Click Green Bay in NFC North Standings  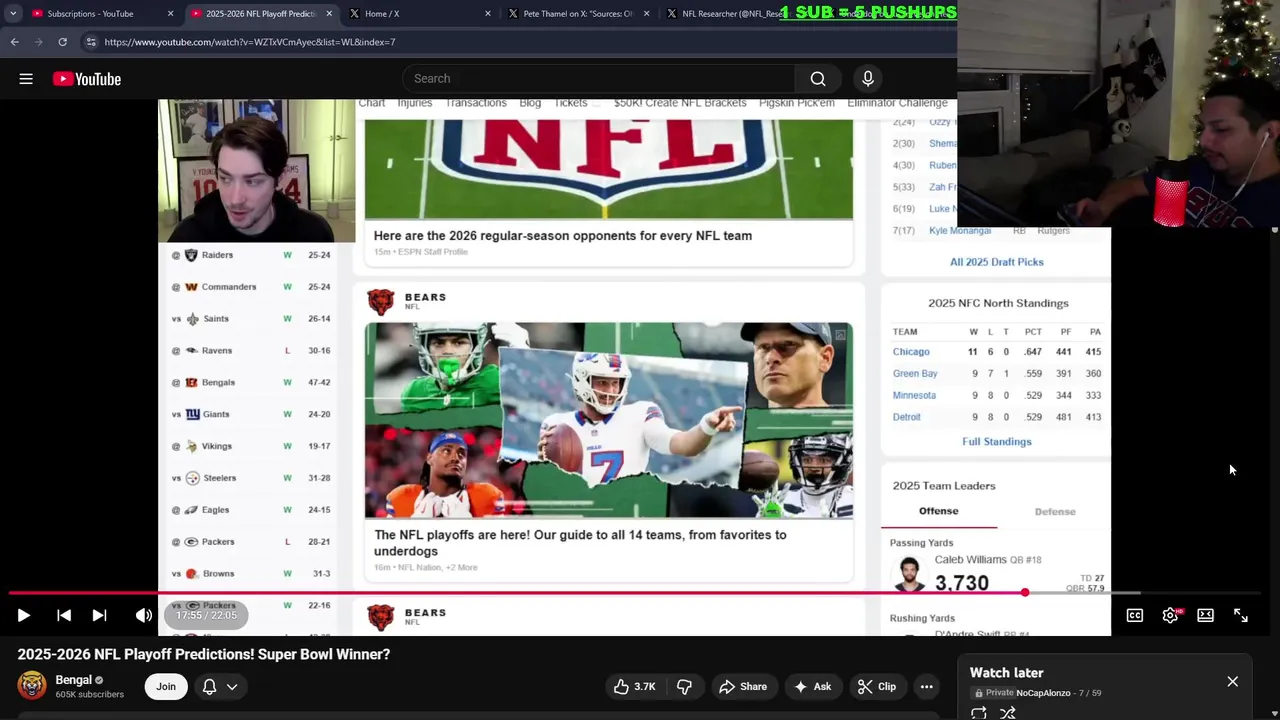pyautogui.click(x=915, y=374)
